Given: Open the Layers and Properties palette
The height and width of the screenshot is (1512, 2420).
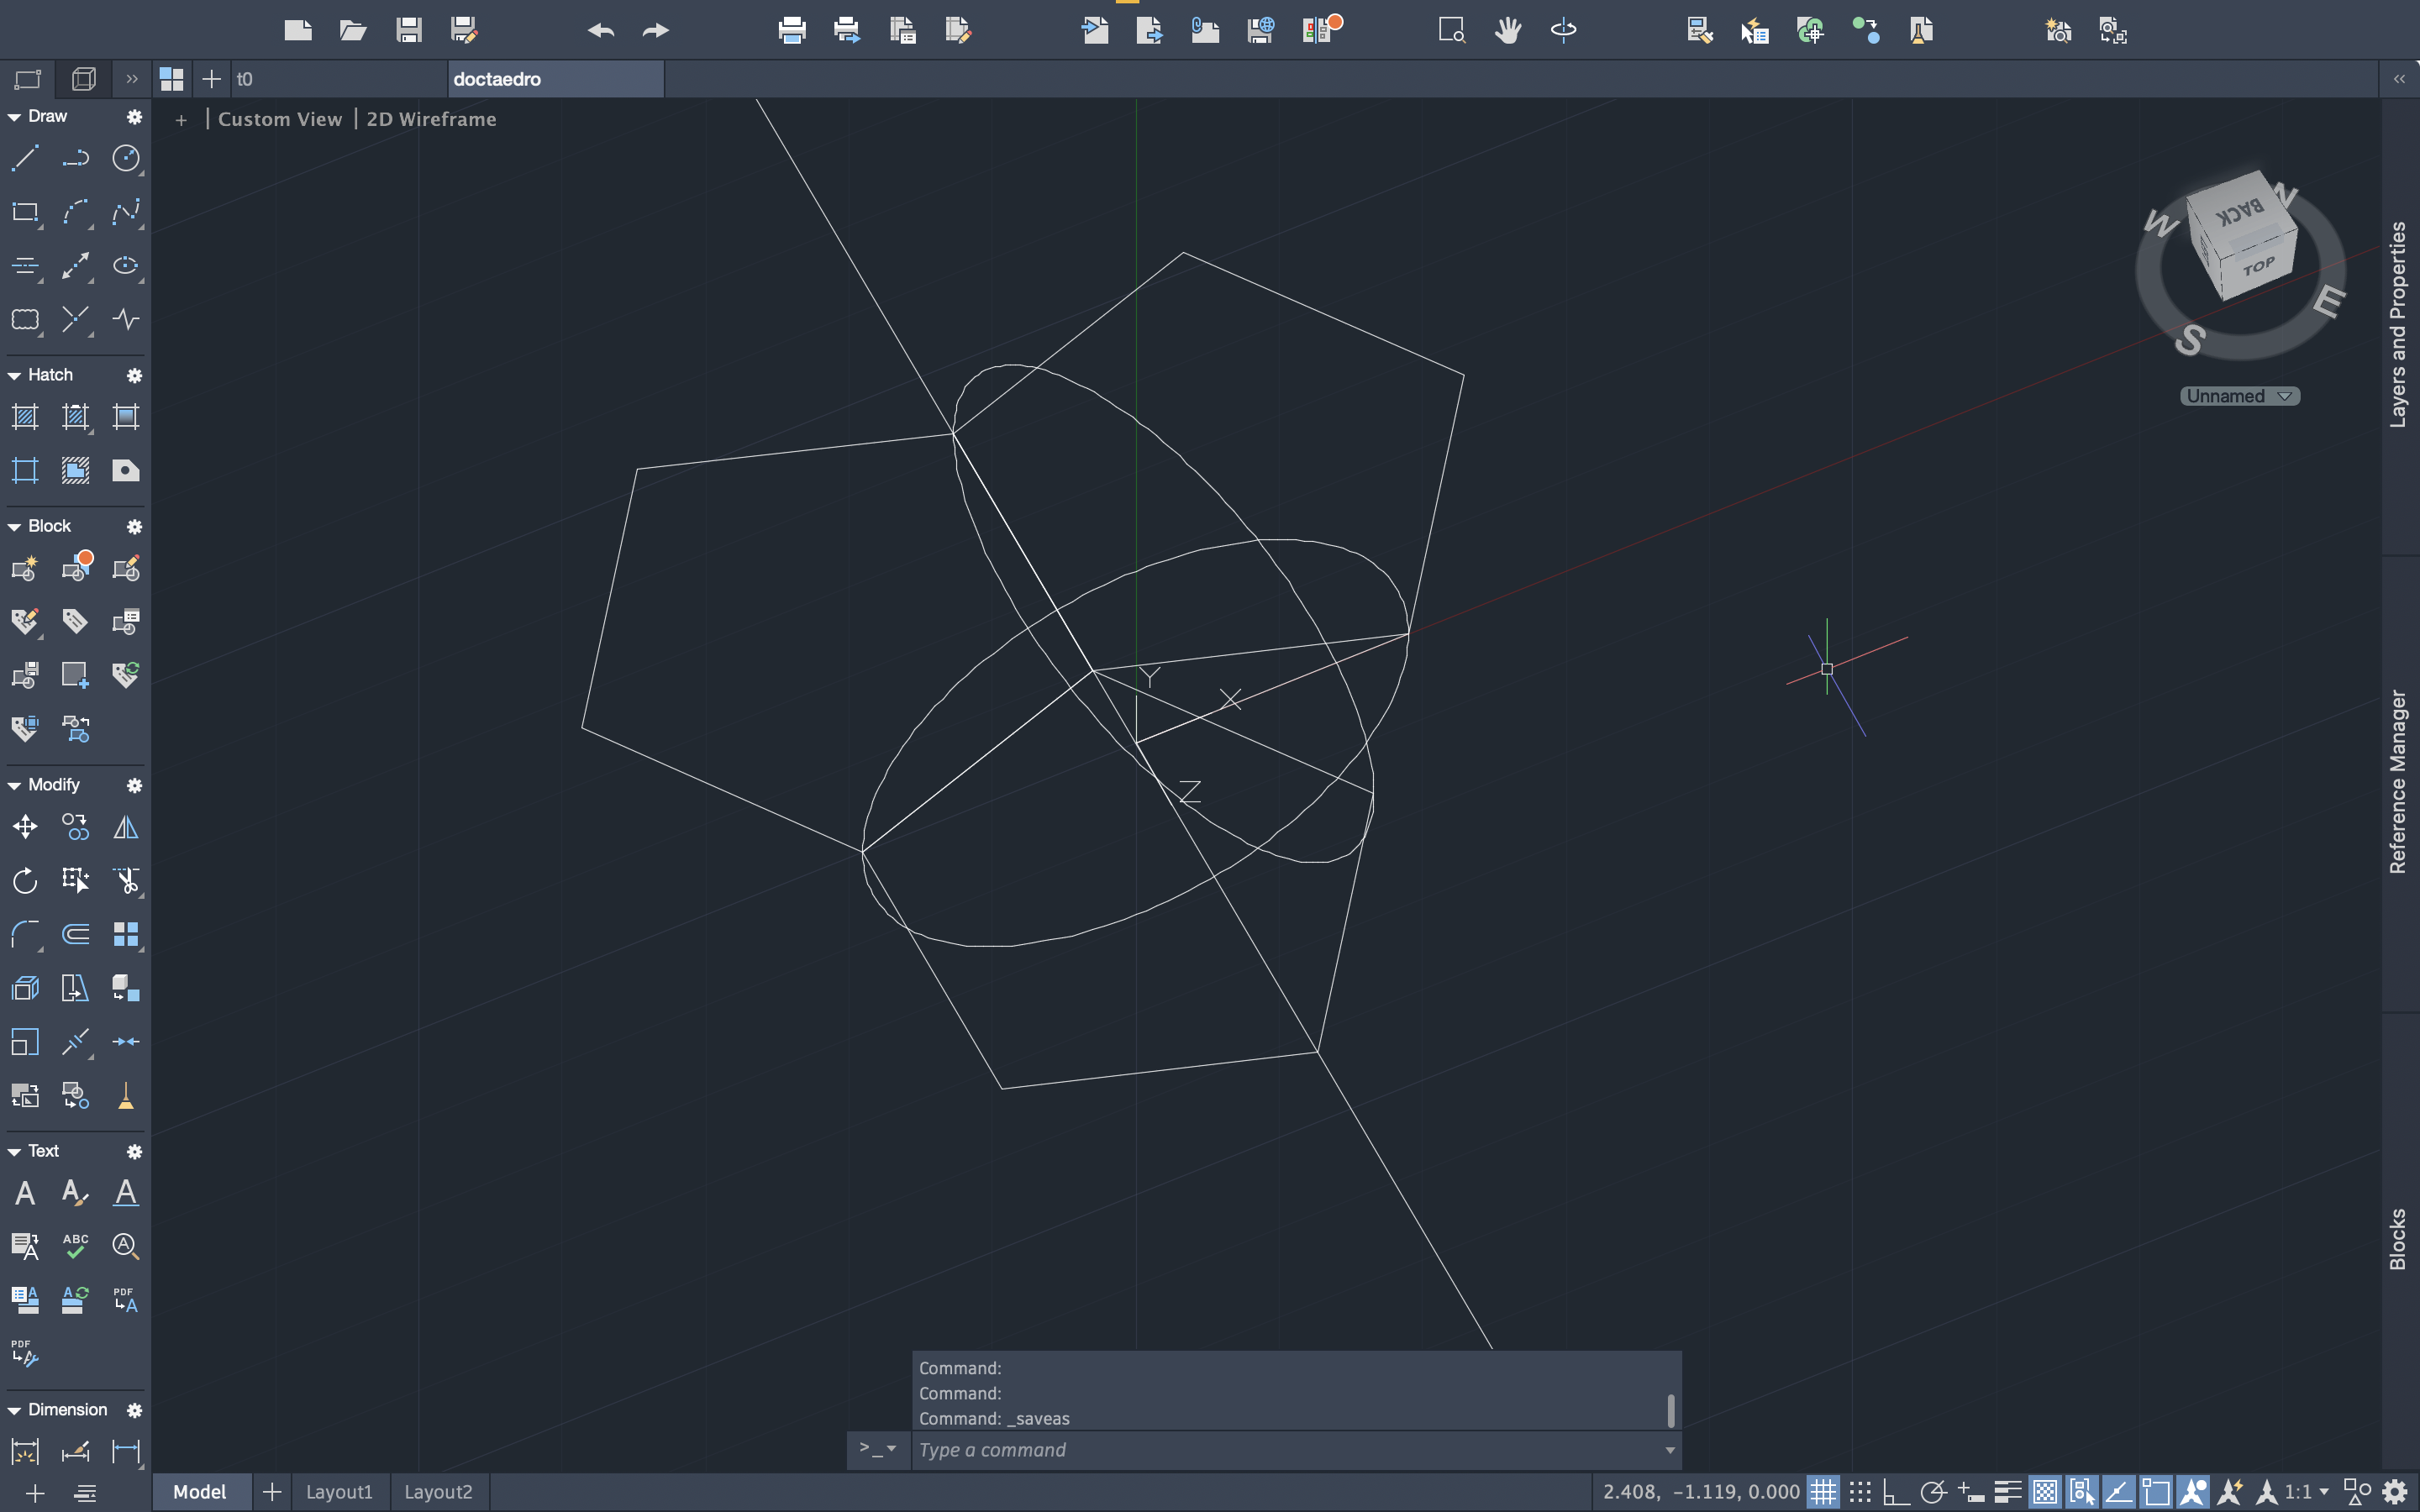Looking at the screenshot, I should (2398, 325).
